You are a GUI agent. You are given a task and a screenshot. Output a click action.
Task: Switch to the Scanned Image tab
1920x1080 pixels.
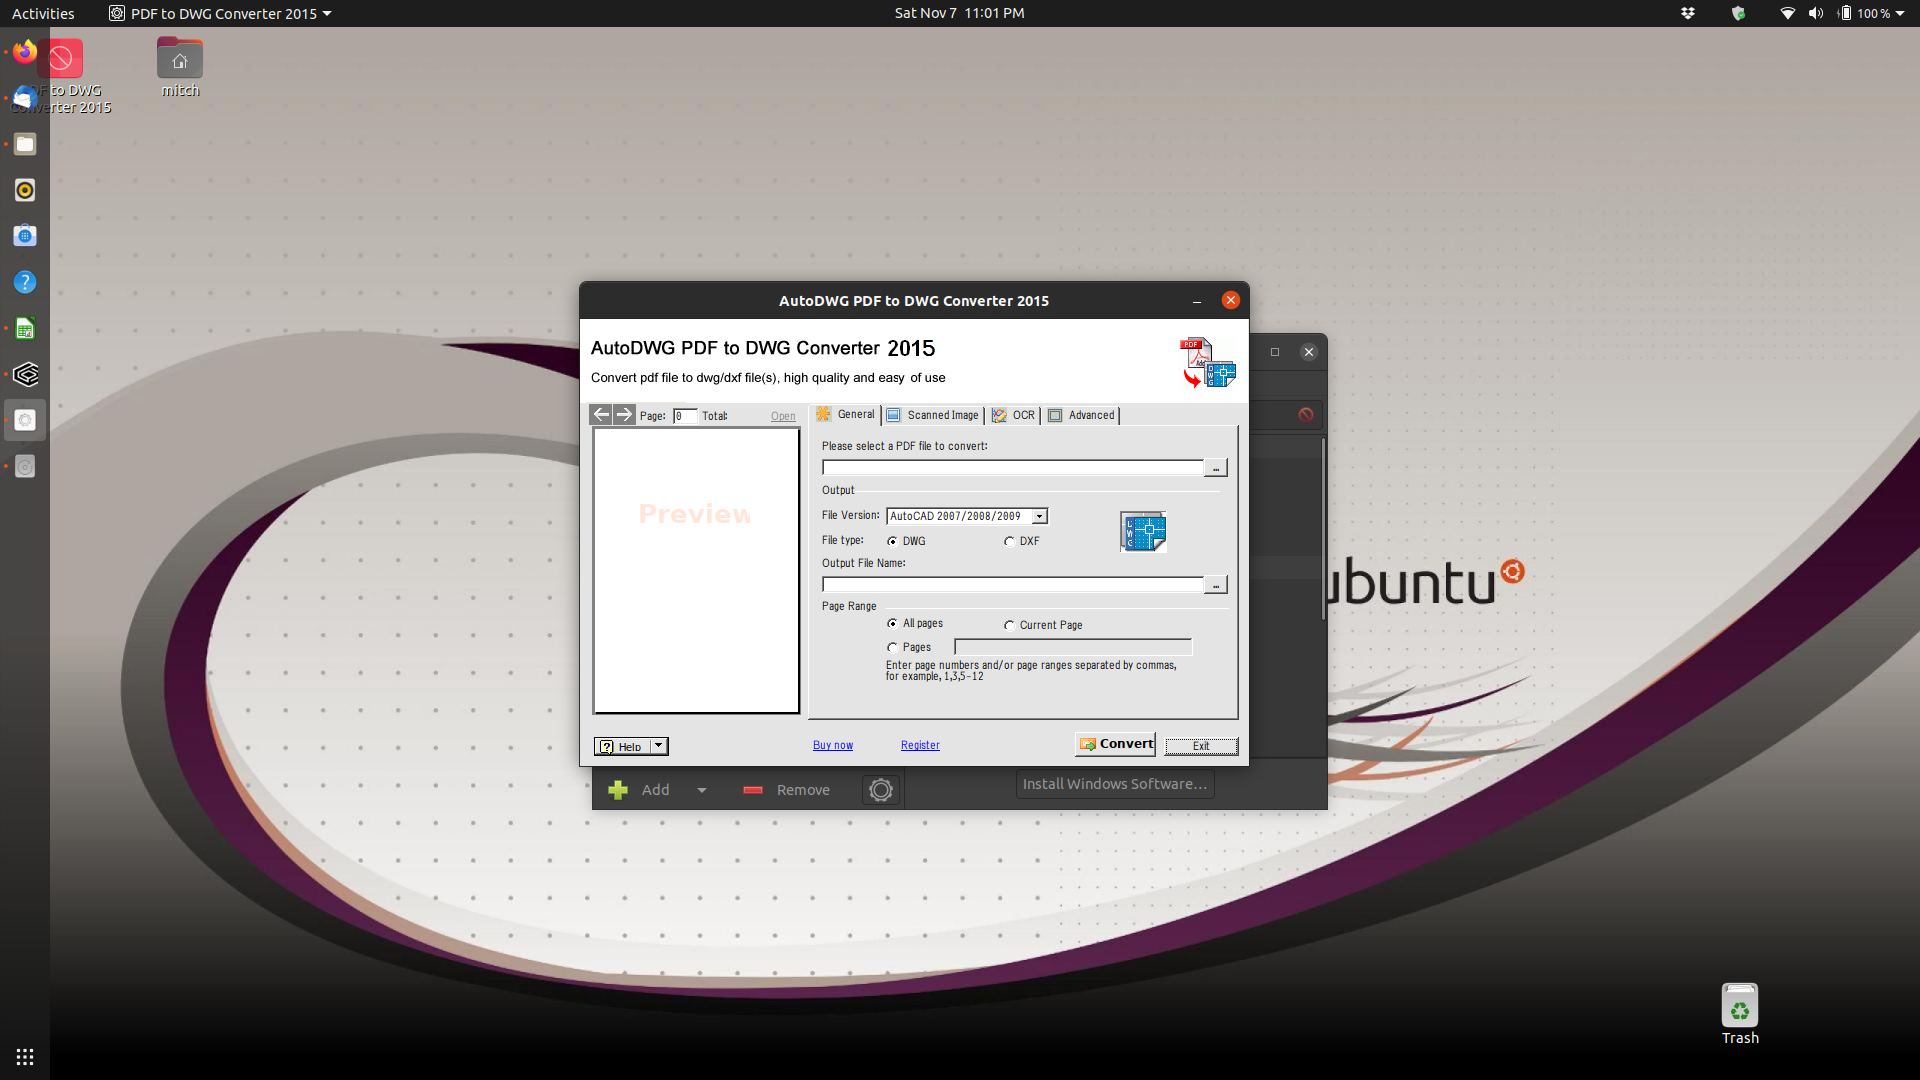(x=932, y=415)
